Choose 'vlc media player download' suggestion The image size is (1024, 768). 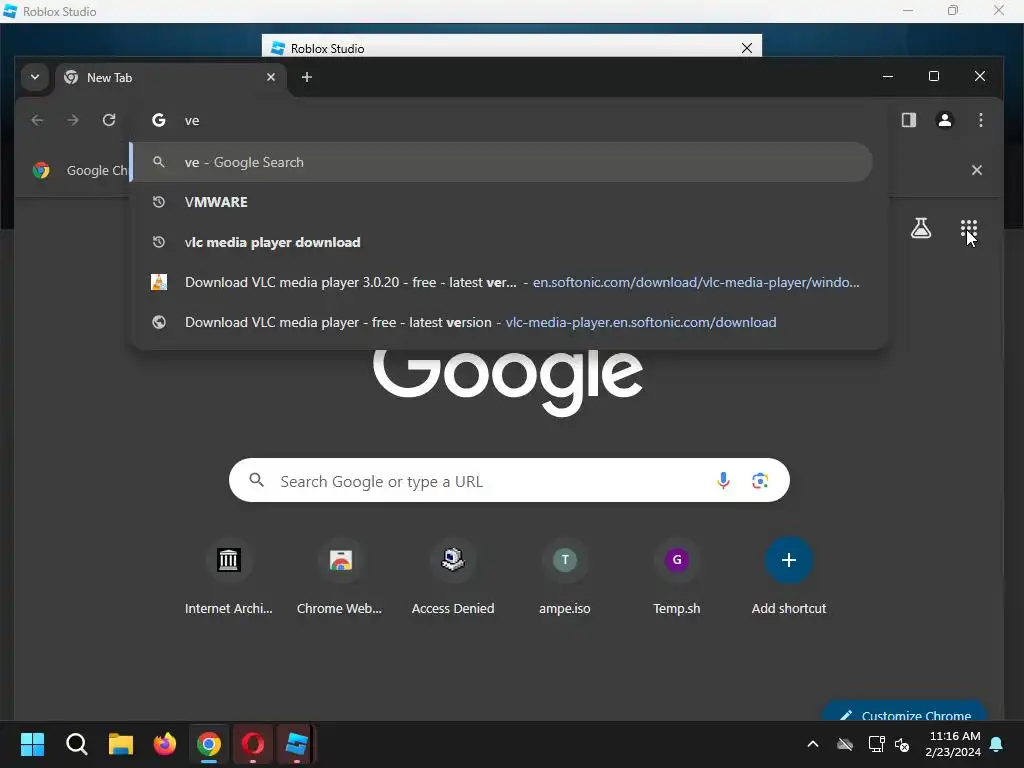(x=502, y=242)
